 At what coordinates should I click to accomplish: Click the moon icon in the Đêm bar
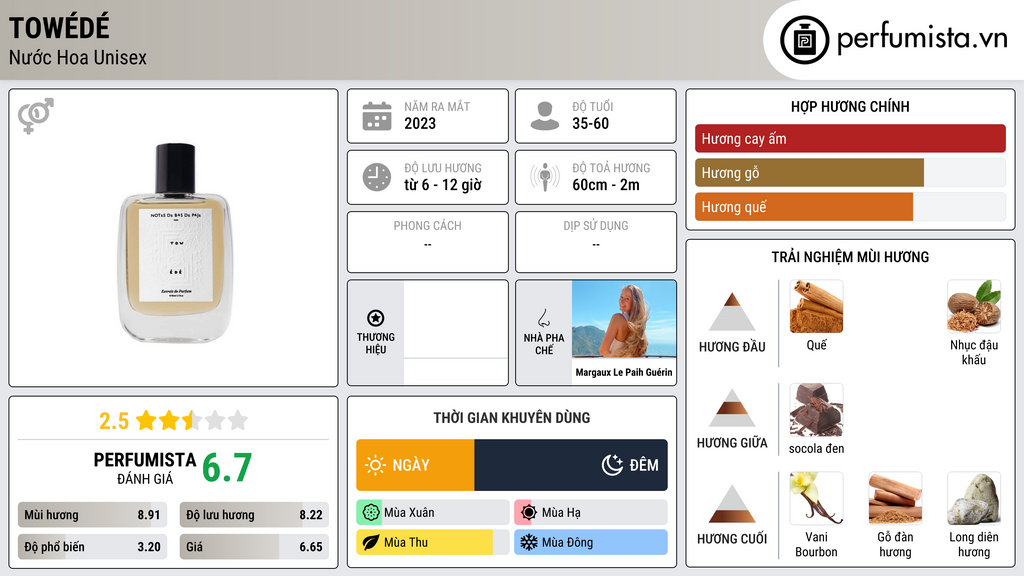(612, 465)
